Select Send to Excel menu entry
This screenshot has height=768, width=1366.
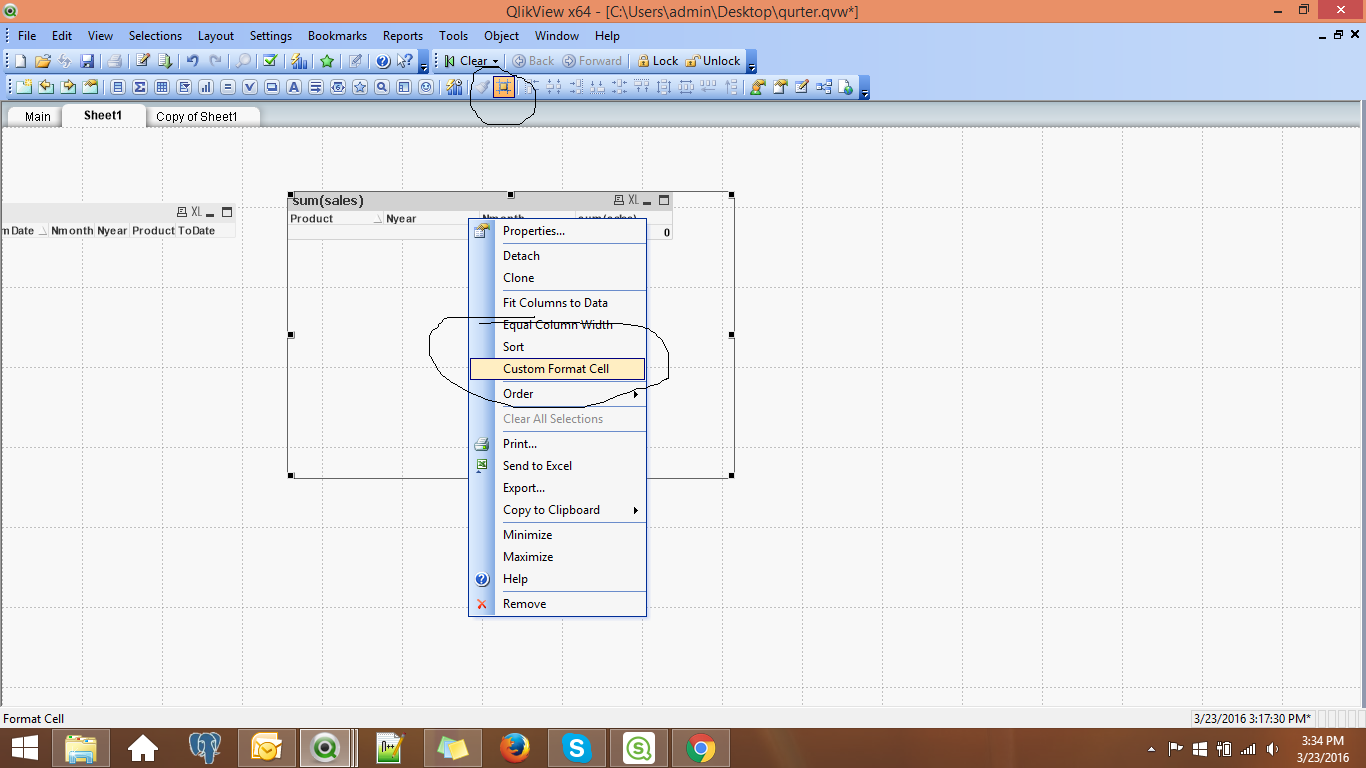coord(538,466)
